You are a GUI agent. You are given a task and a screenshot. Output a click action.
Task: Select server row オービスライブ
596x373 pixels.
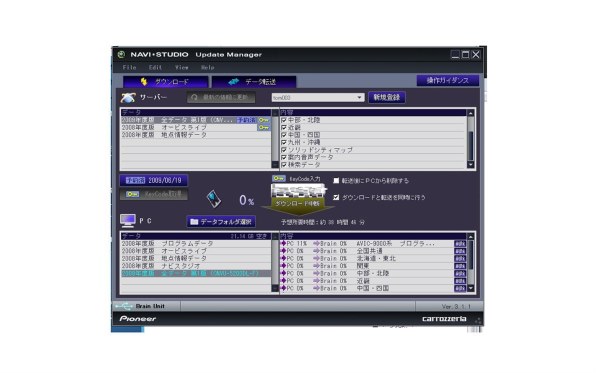pos(196,127)
